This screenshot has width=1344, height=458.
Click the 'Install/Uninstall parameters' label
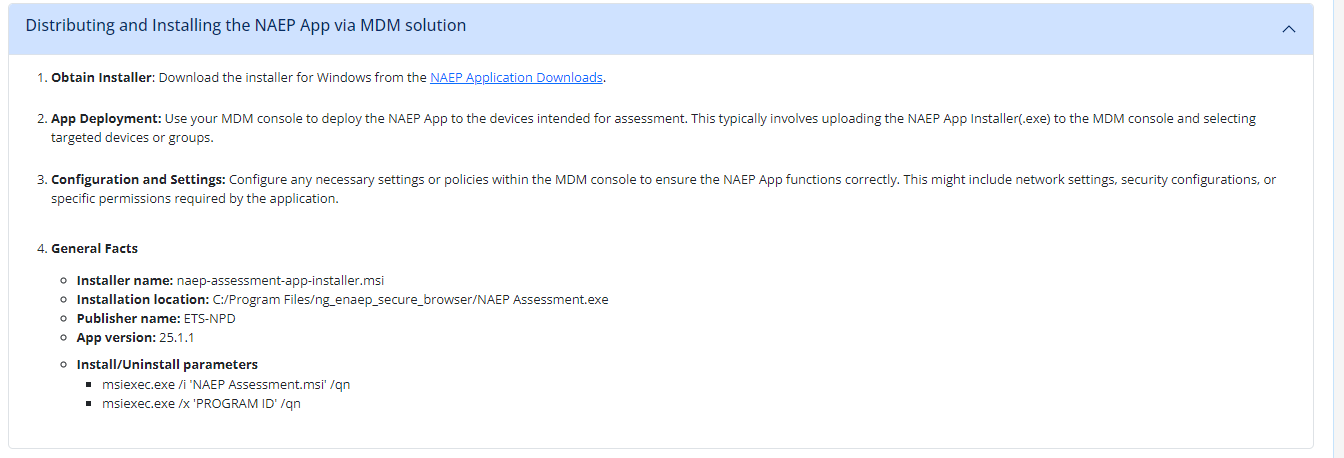point(167,364)
